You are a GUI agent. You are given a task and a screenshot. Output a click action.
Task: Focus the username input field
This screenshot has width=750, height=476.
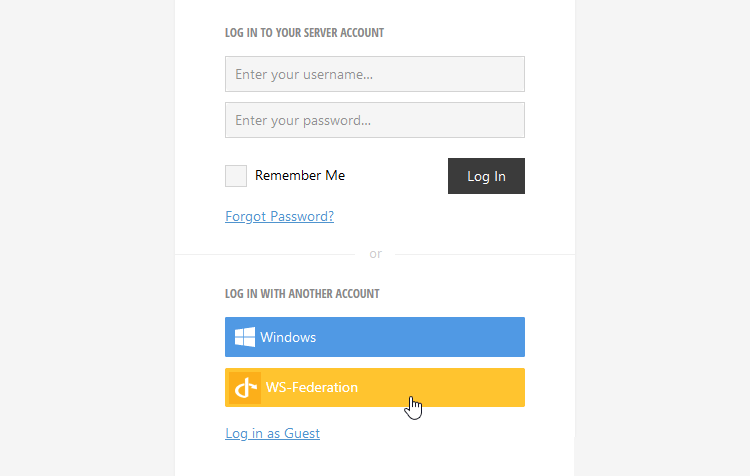[x=375, y=74]
